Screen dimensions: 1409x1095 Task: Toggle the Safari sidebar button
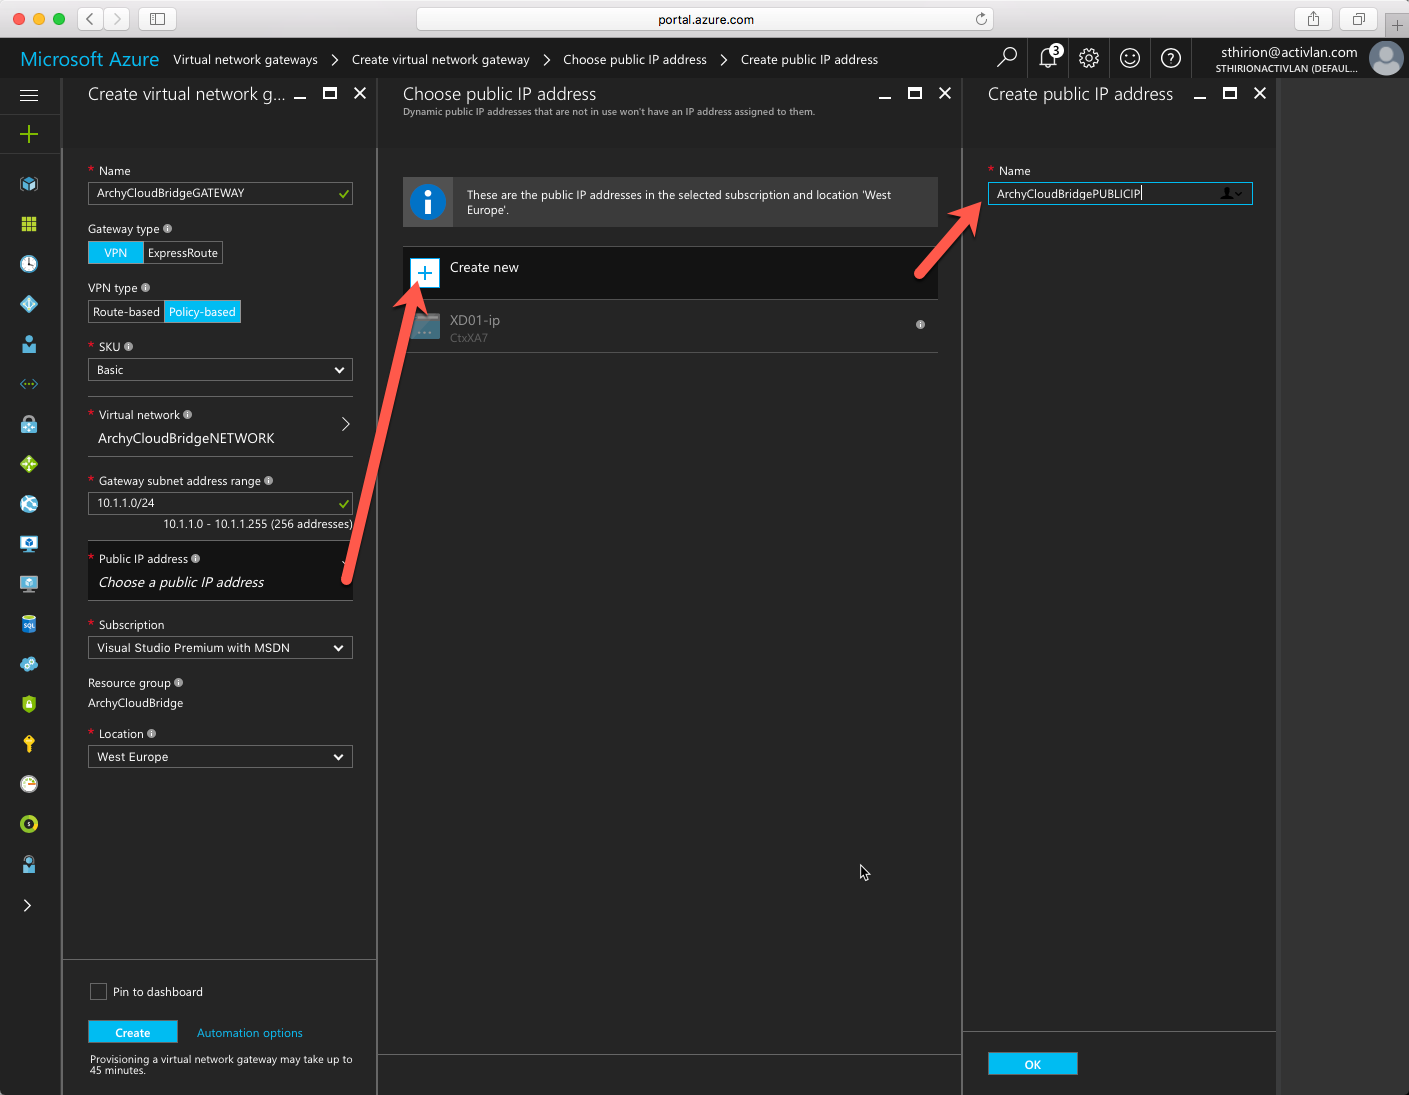click(x=157, y=18)
